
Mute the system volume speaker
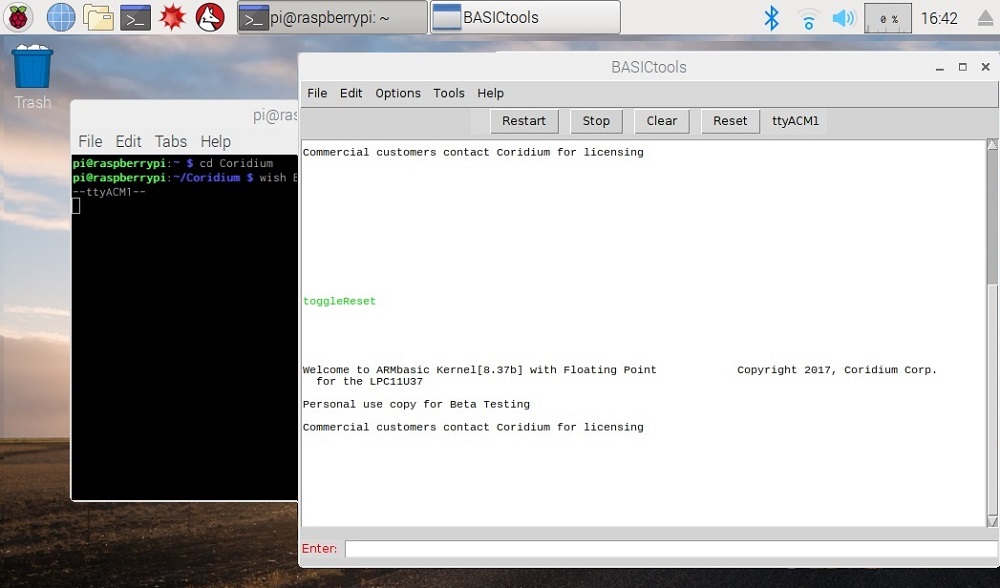pos(841,17)
